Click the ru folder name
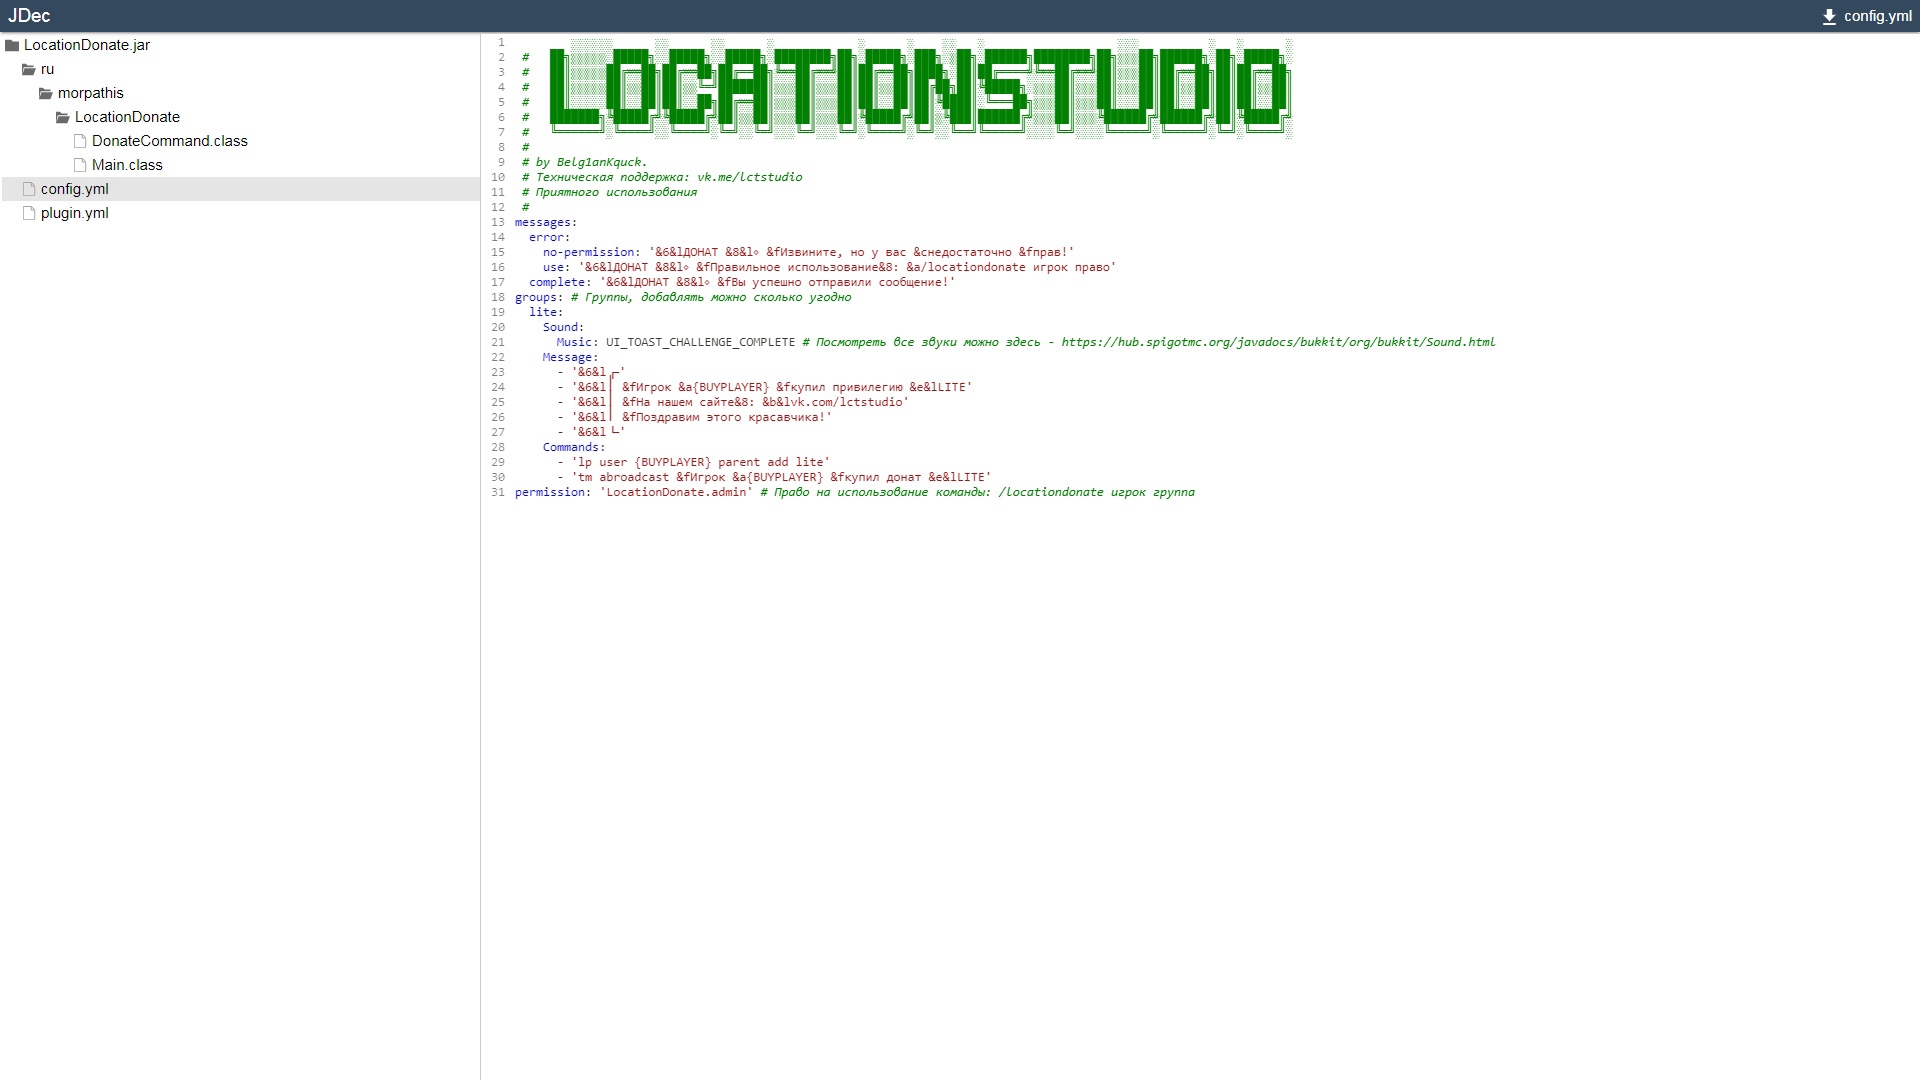 [47, 69]
